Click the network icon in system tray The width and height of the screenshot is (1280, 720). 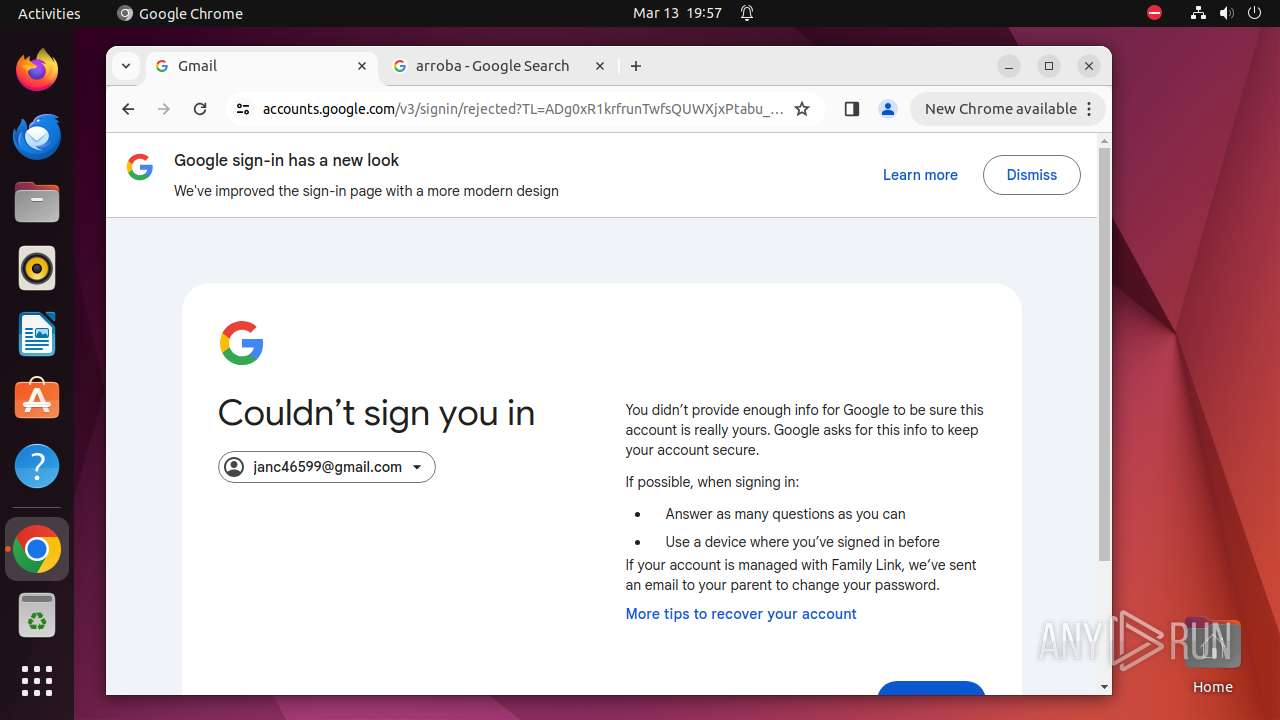(1198, 13)
